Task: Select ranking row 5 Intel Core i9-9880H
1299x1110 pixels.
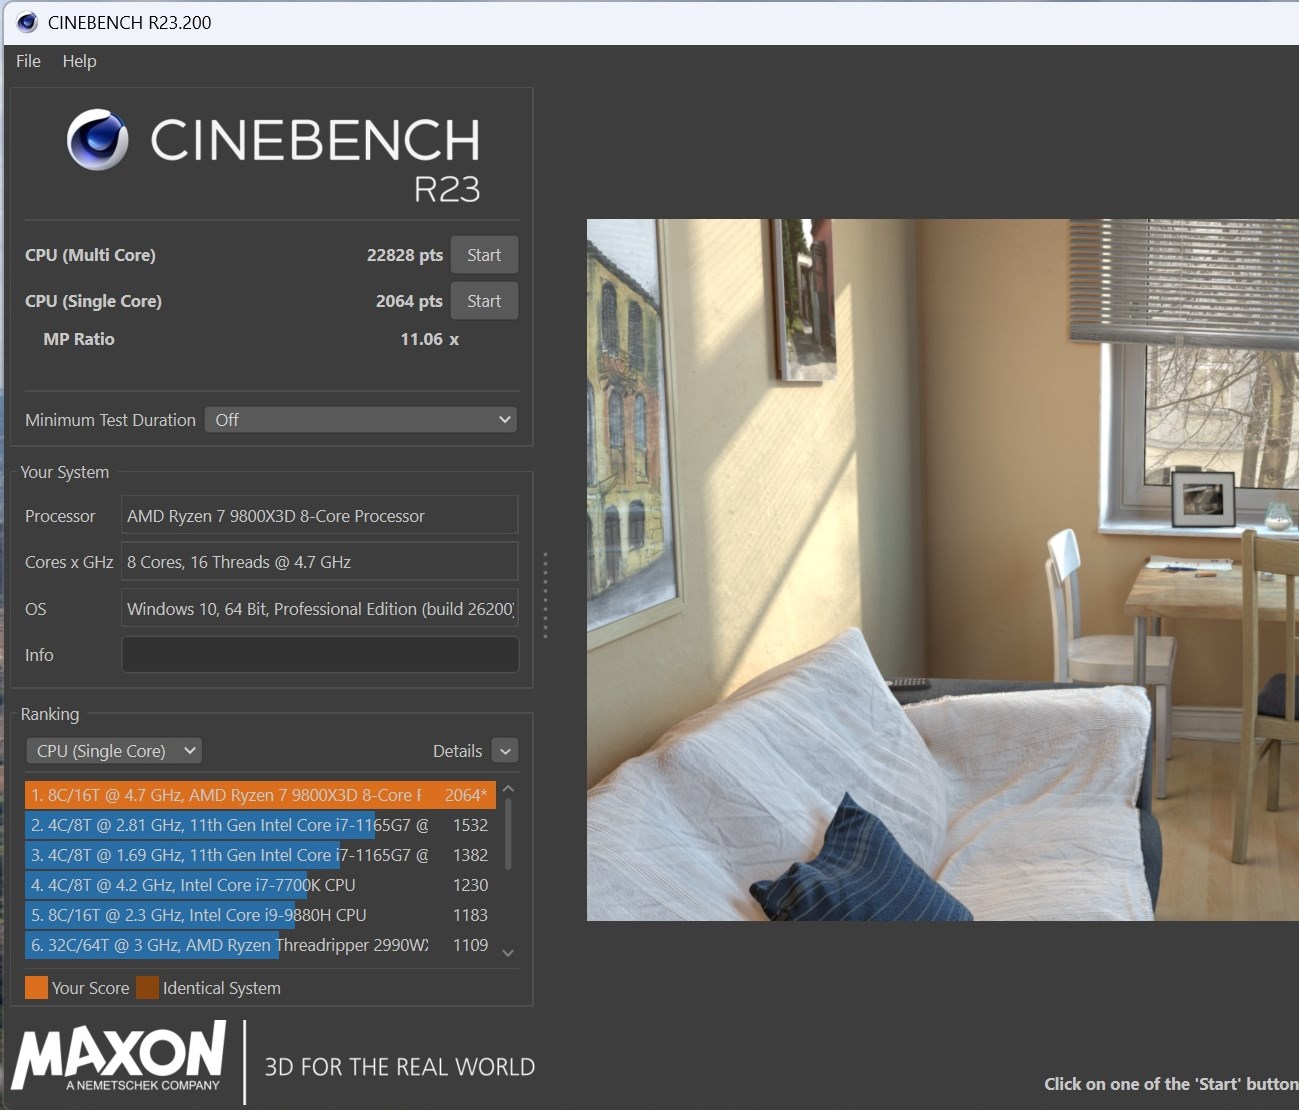Action: click(x=260, y=915)
